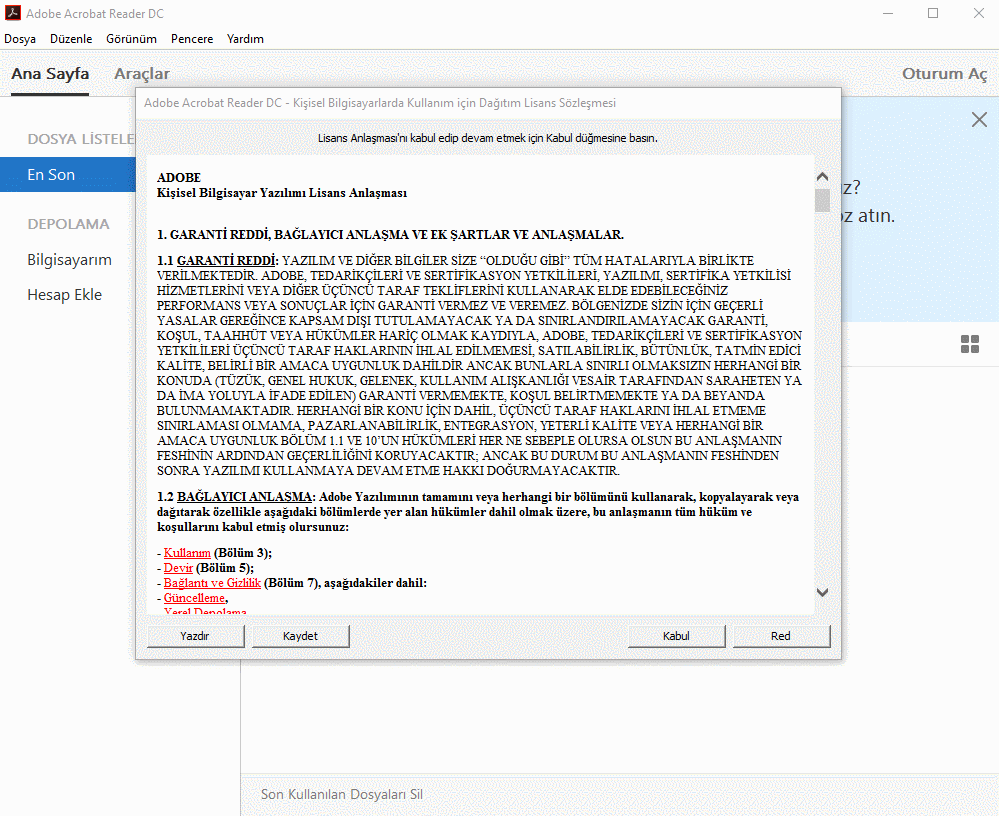The height and width of the screenshot is (816, 999).
Task: Follow the Bağlantı ve Gizlilik link
Action: click(212, 583)
